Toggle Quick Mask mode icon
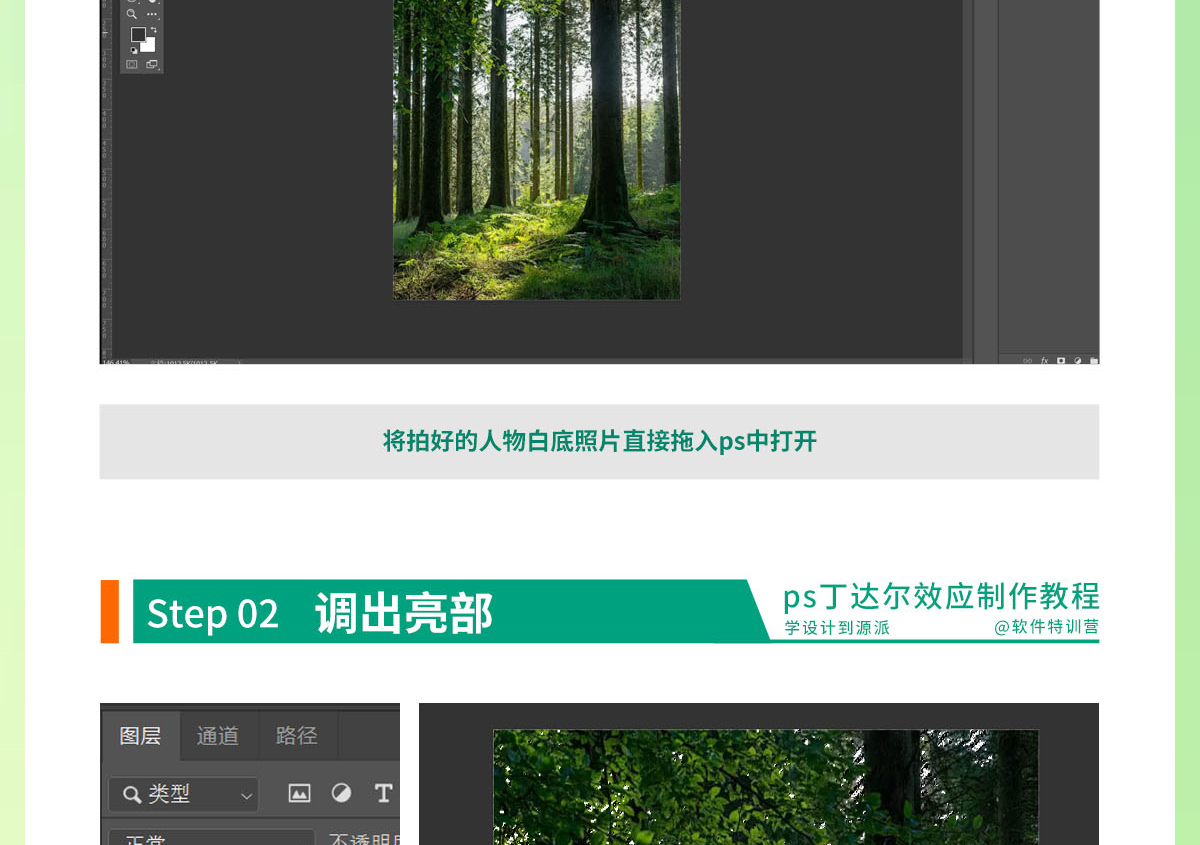This screenshot has height=845, width=1200. pos(132,65)
